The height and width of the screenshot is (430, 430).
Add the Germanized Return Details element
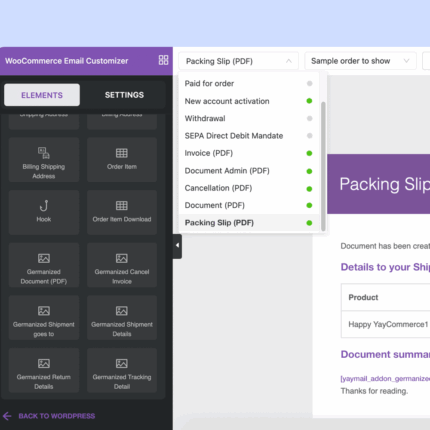(x=44, y=370)
